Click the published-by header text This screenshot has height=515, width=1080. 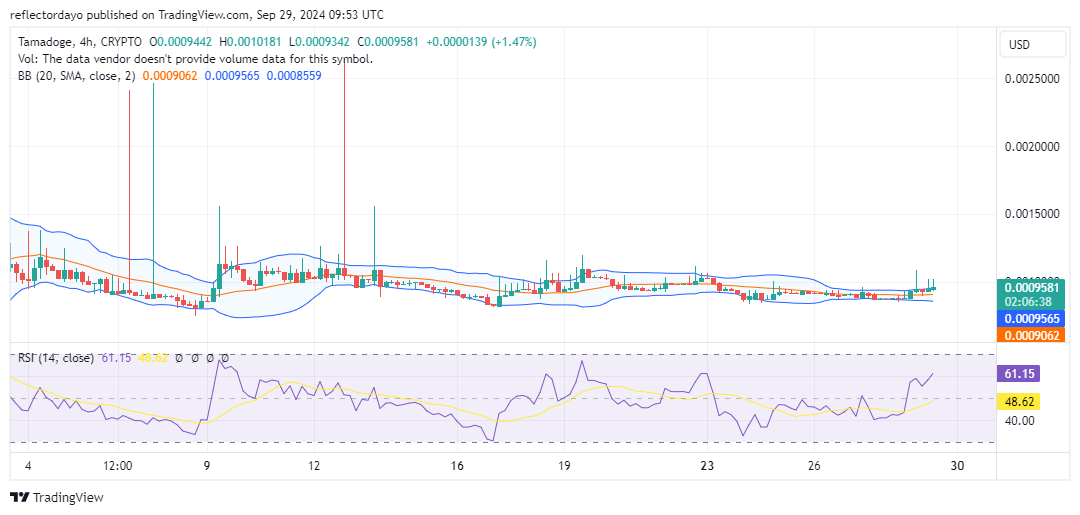(197, 14)
